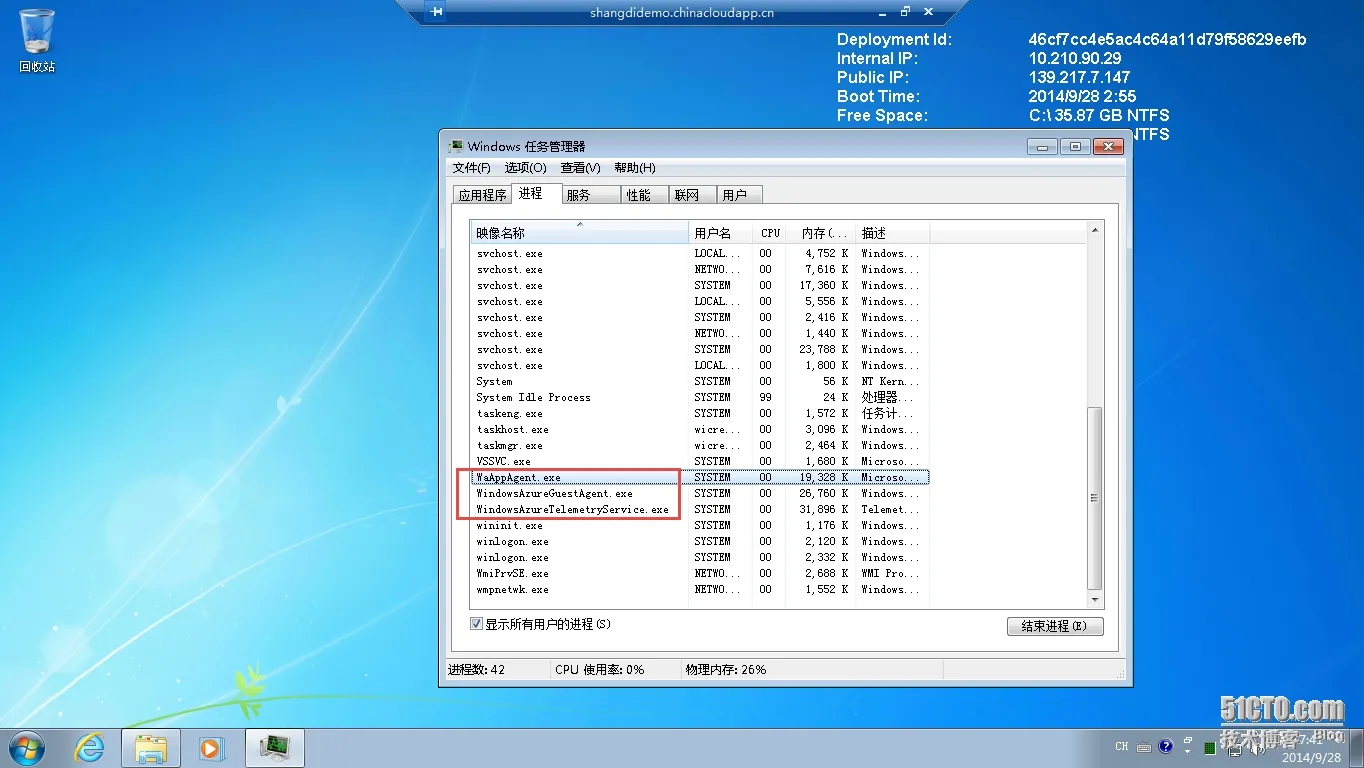
Task: Open the 选项(O) menu
Action: (526, 168)
